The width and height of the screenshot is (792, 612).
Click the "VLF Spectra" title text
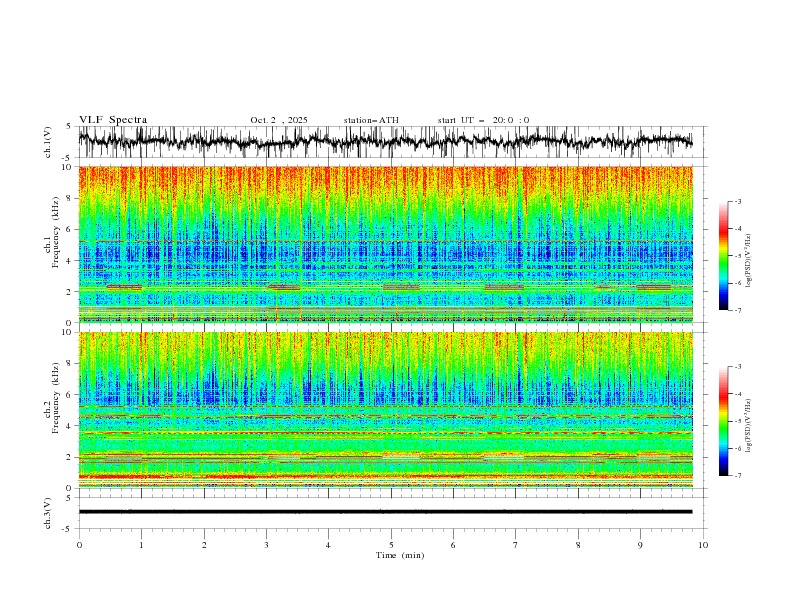click(113, 120)
